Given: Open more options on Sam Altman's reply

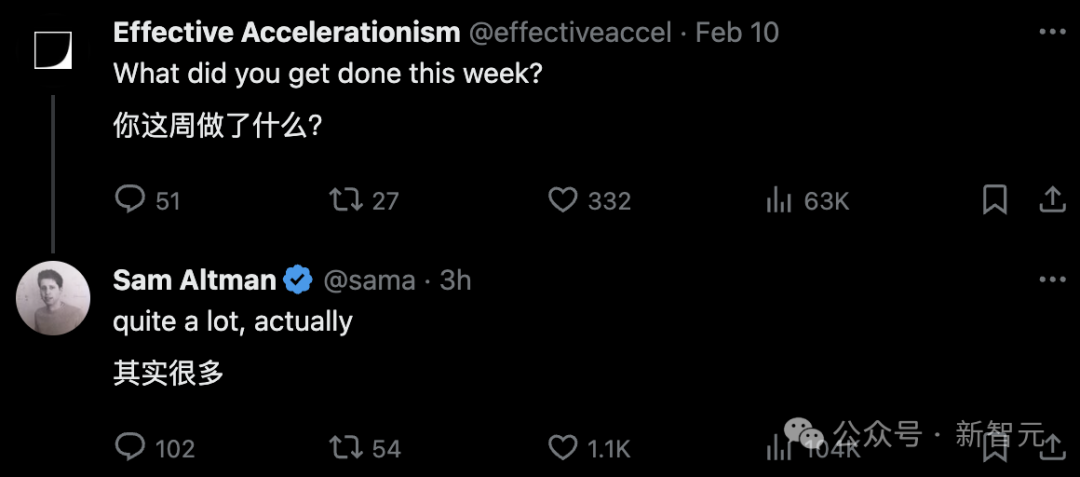Looking at the screenshot, I should click(1052, 279).
